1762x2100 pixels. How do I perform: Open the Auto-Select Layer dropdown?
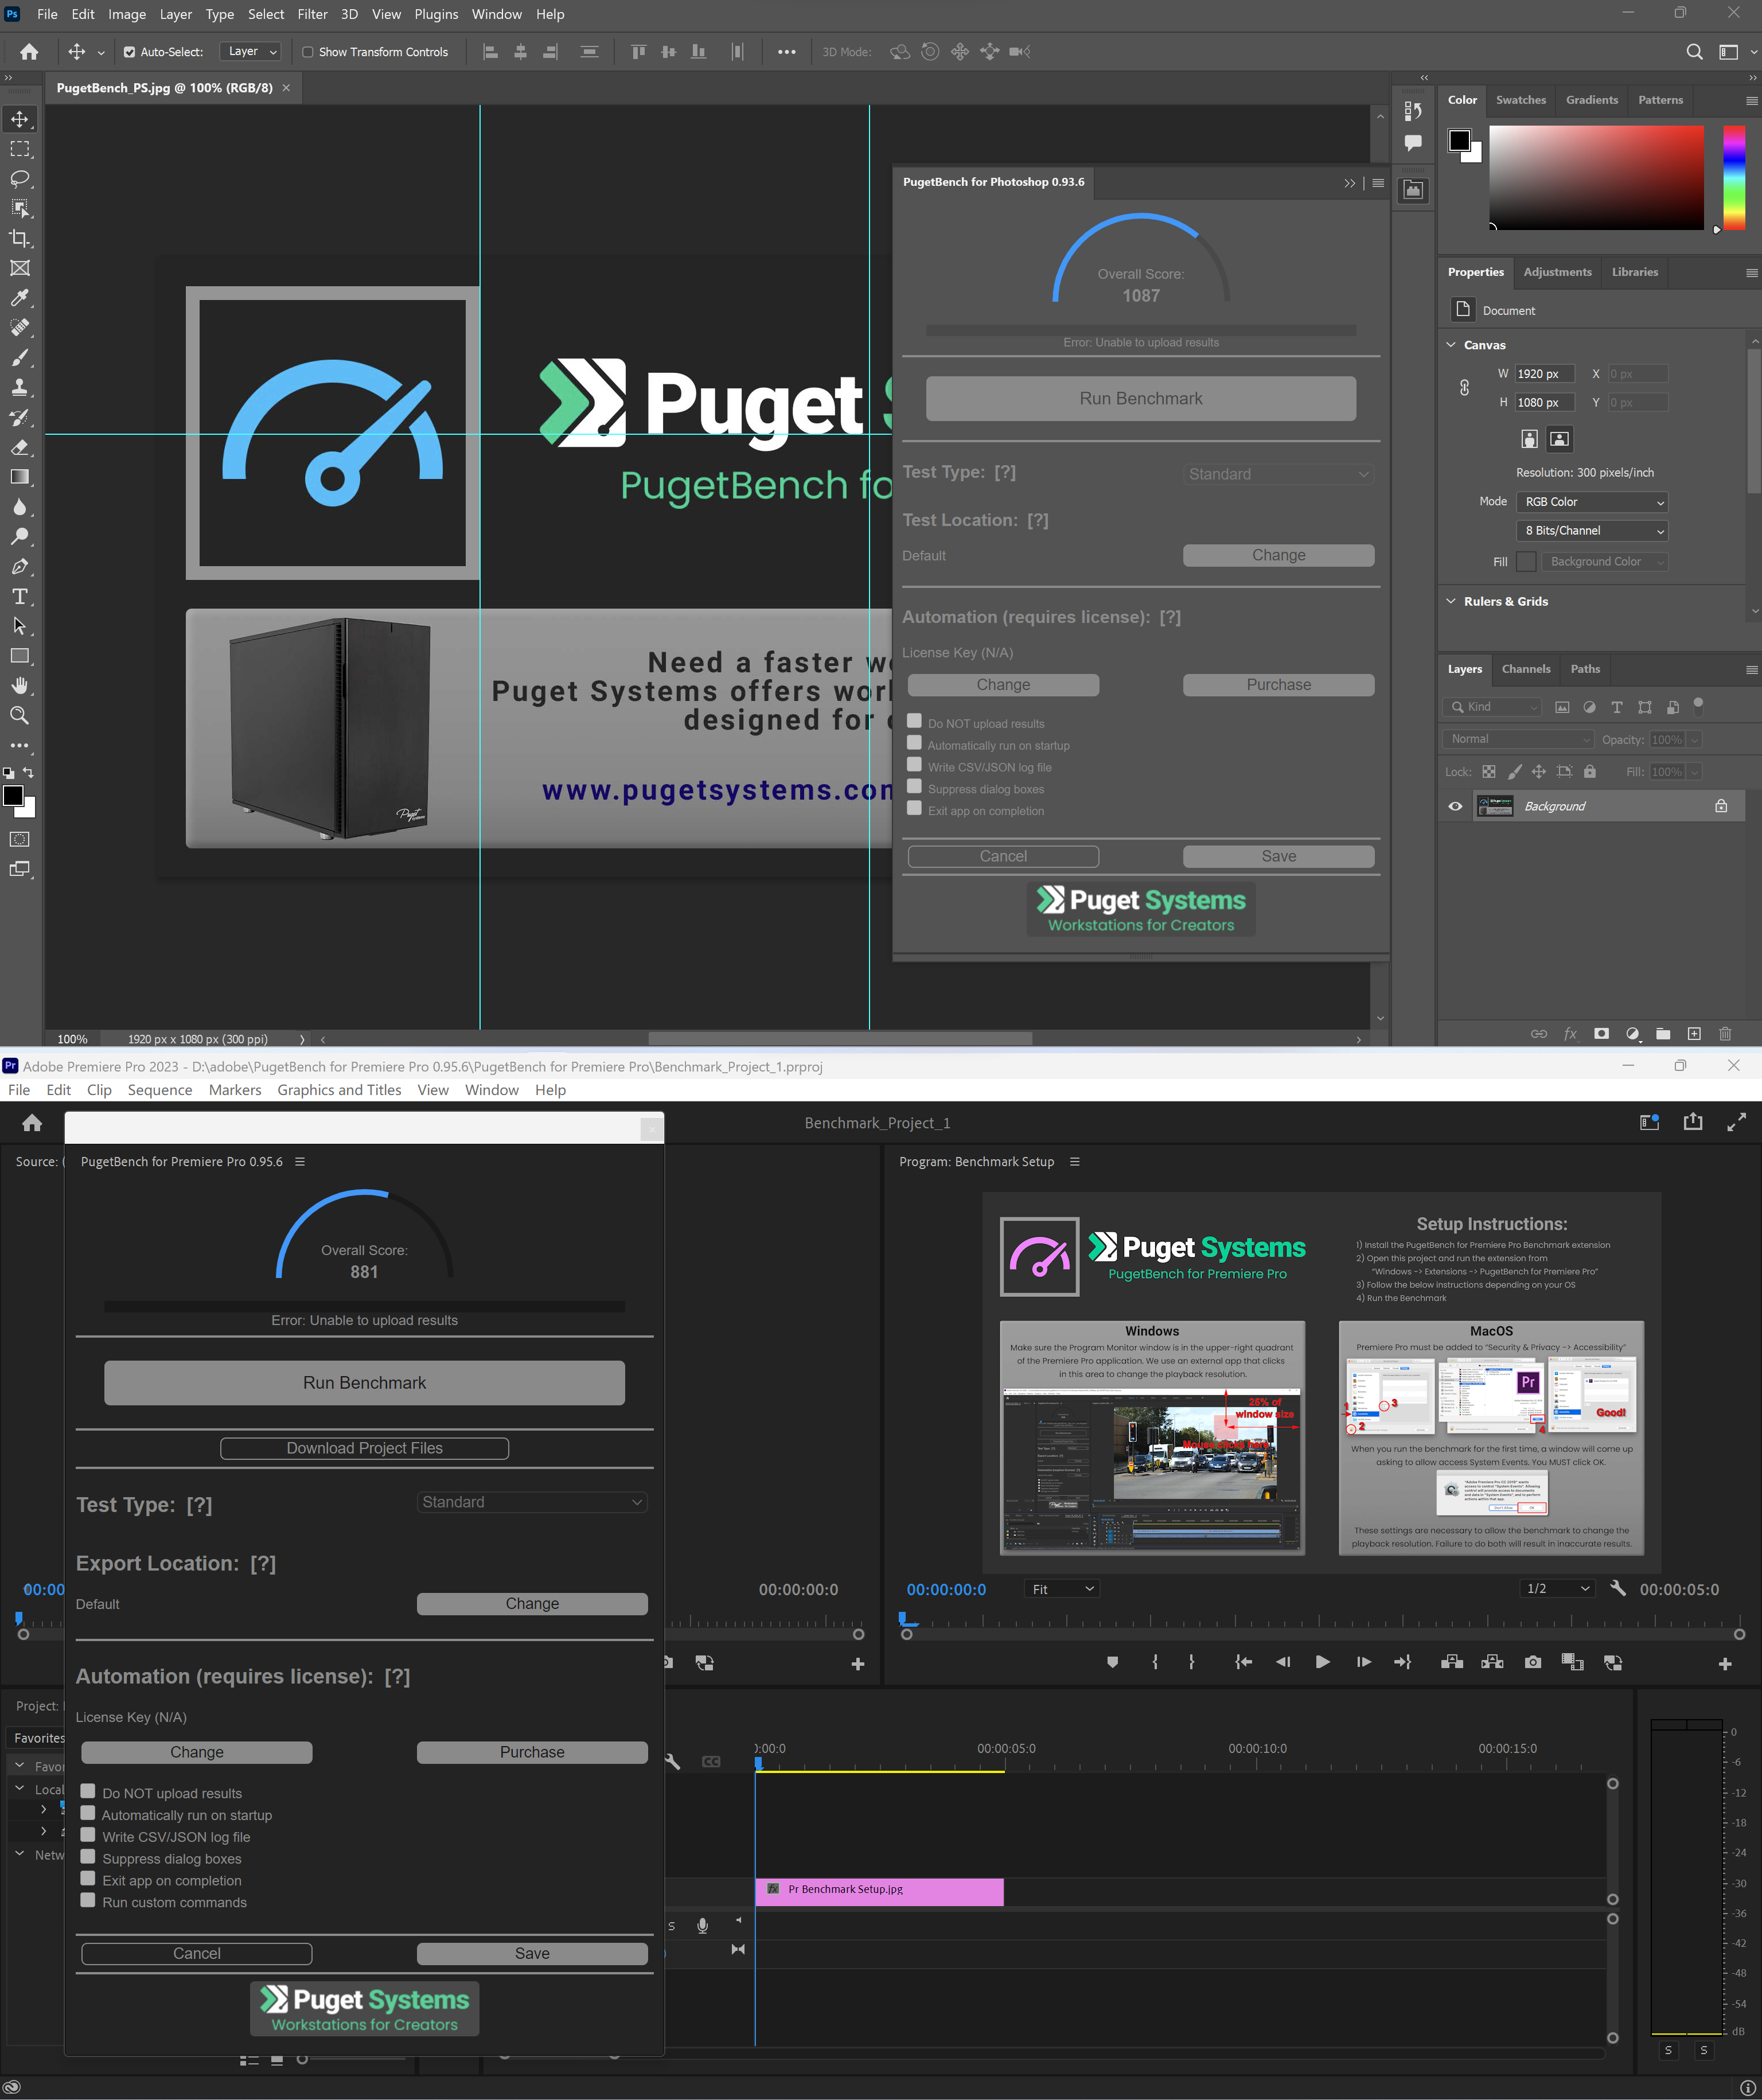pyautogui.click(x=250, y=52)
